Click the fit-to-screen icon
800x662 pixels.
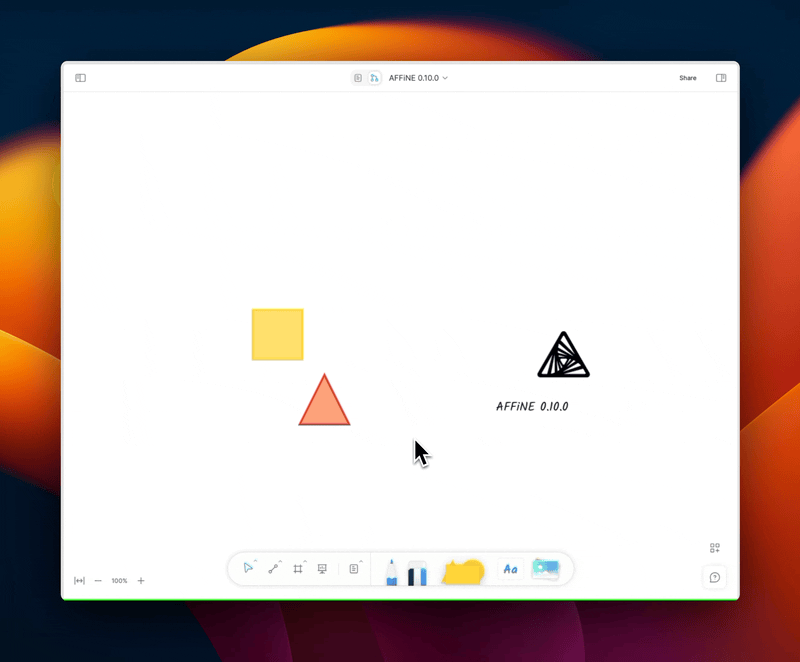80,580
